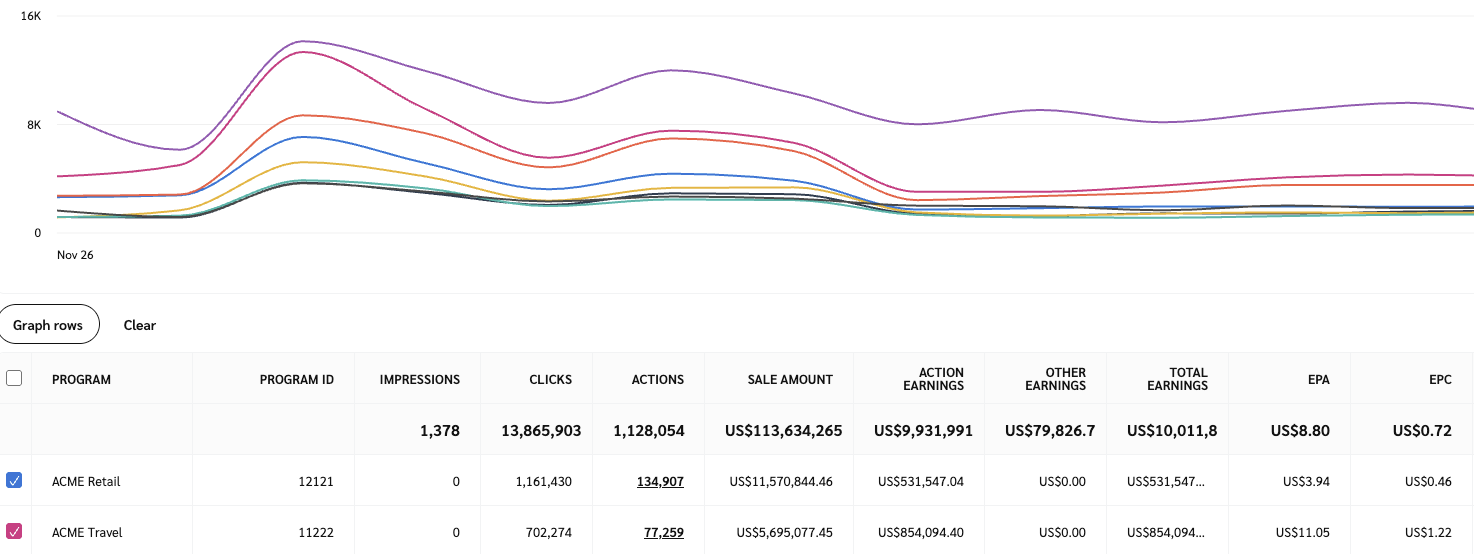Sort by the EPA column header
Viewport: 1474px width, 554px height.
click(x=1317, y=379)
